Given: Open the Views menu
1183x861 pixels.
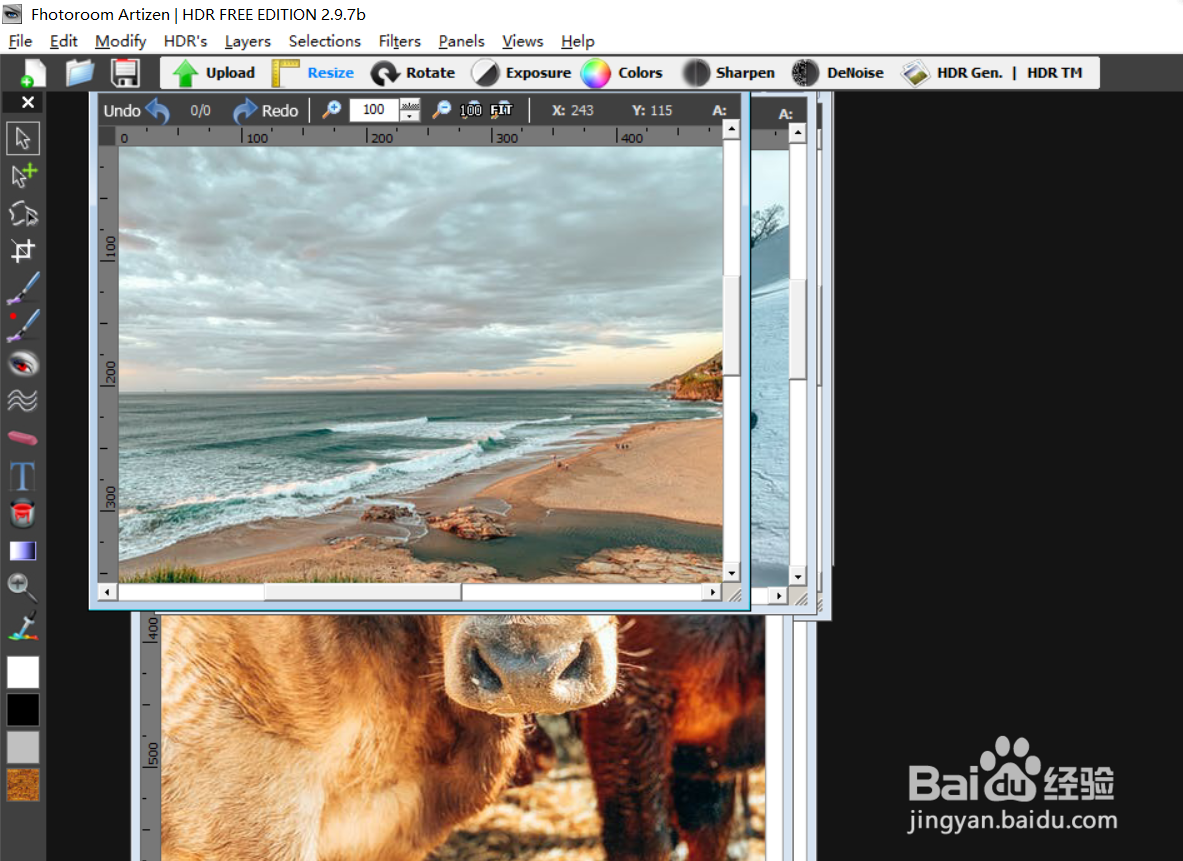Looking at the screenshot, I should point(523,42).
